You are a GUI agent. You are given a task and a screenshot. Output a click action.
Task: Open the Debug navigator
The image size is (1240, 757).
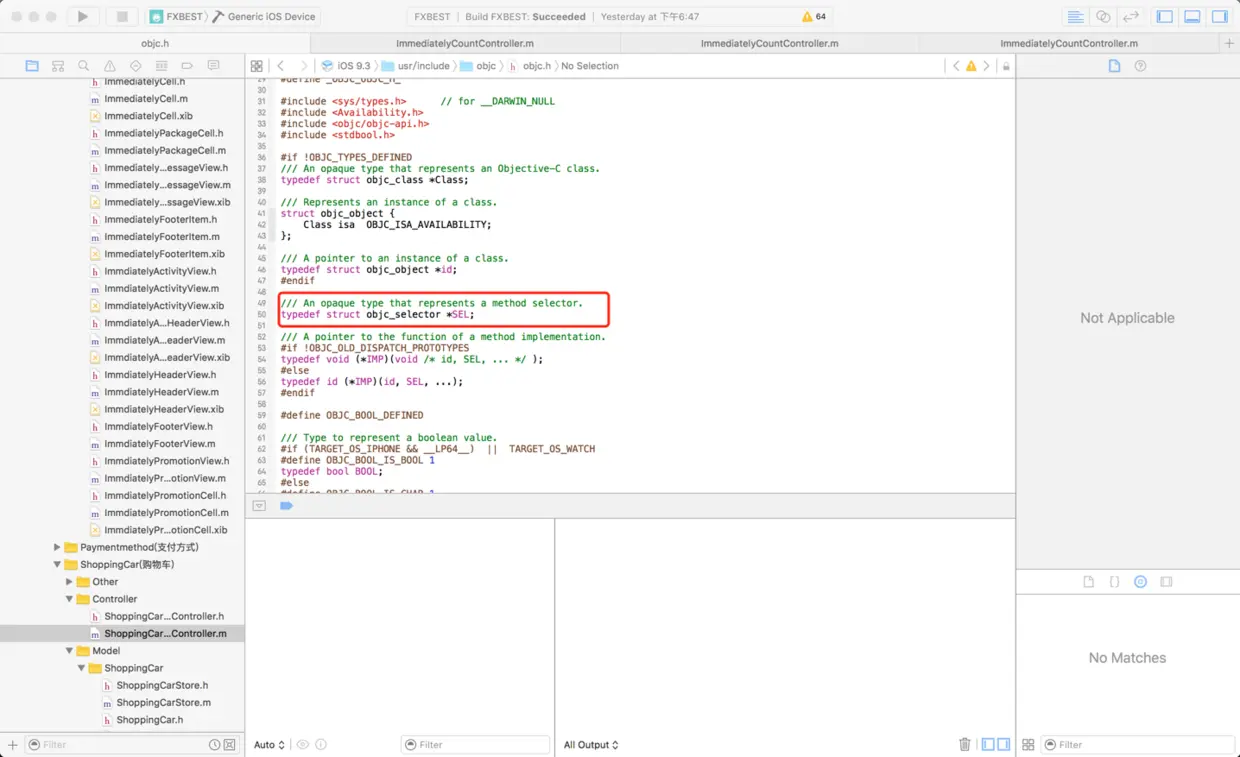162,66
